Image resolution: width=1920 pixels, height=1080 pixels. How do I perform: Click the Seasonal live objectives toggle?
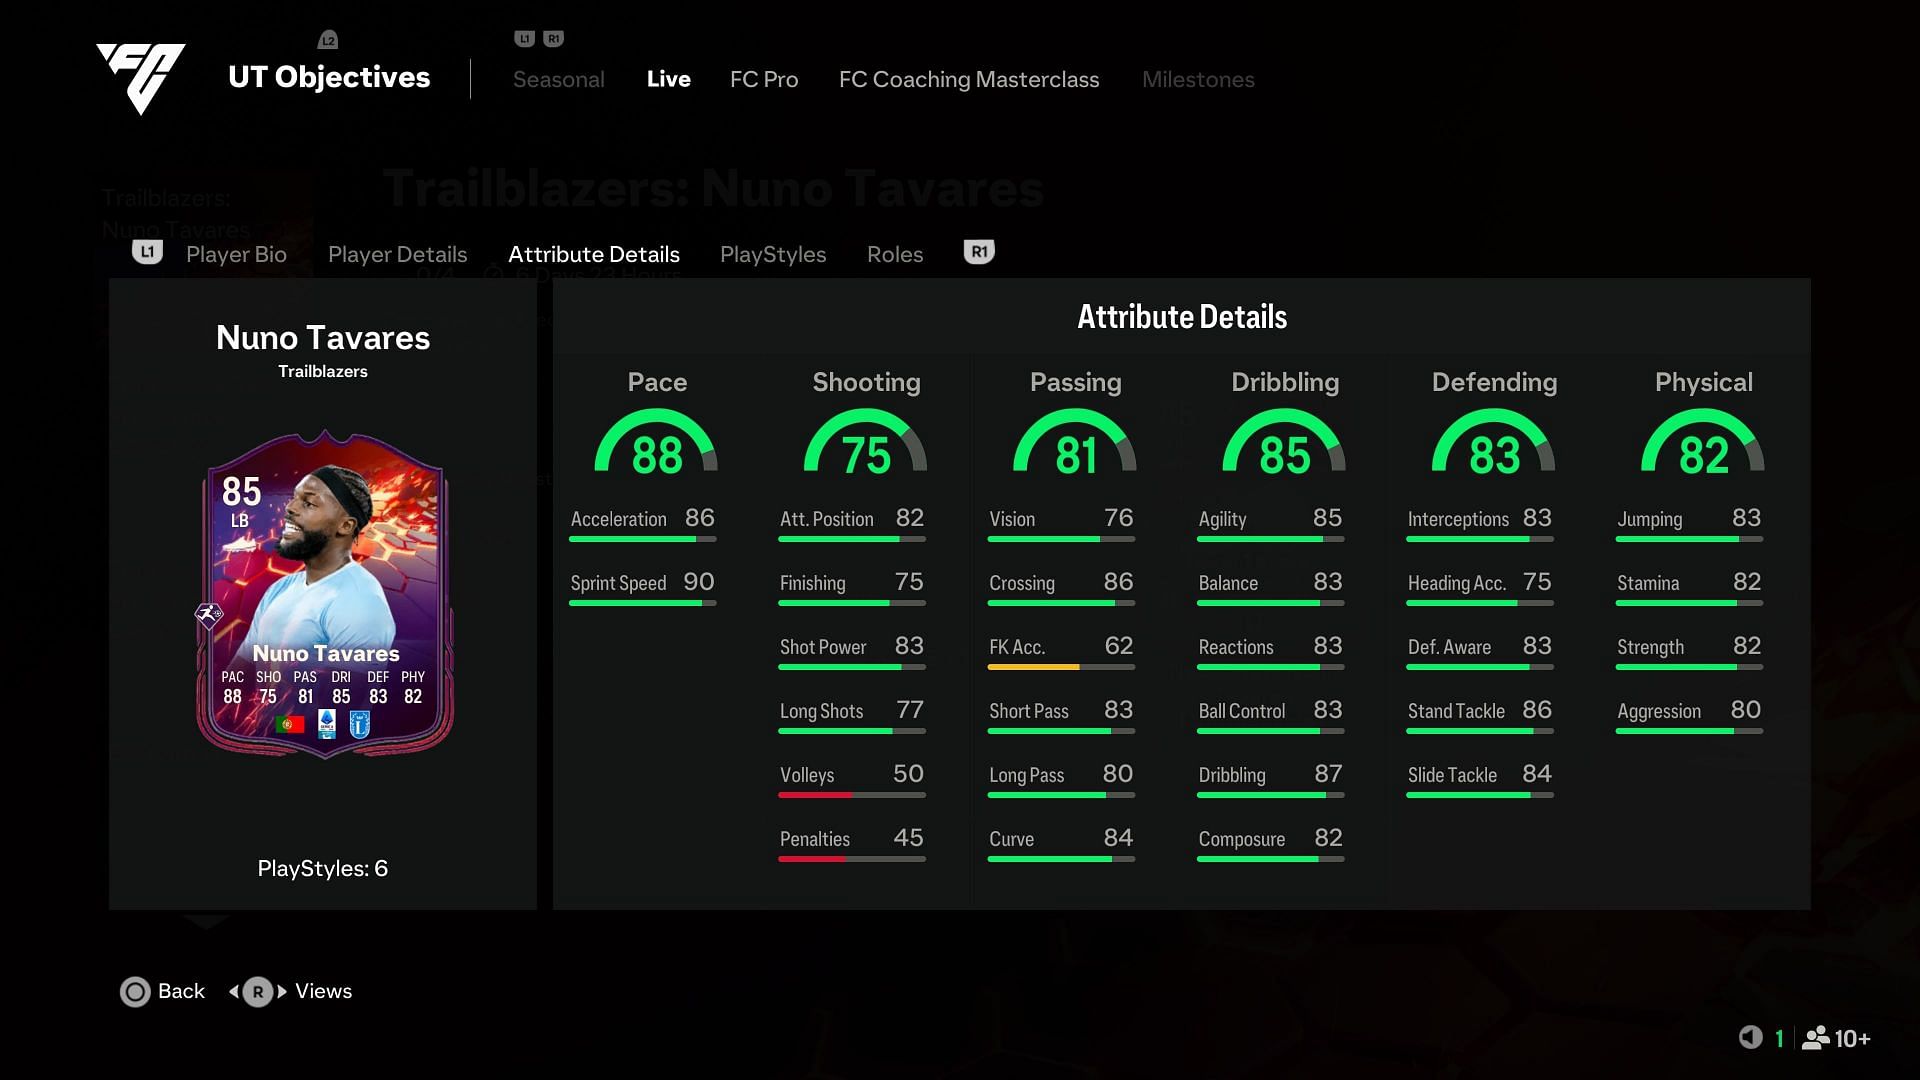[x=558, y=78]
